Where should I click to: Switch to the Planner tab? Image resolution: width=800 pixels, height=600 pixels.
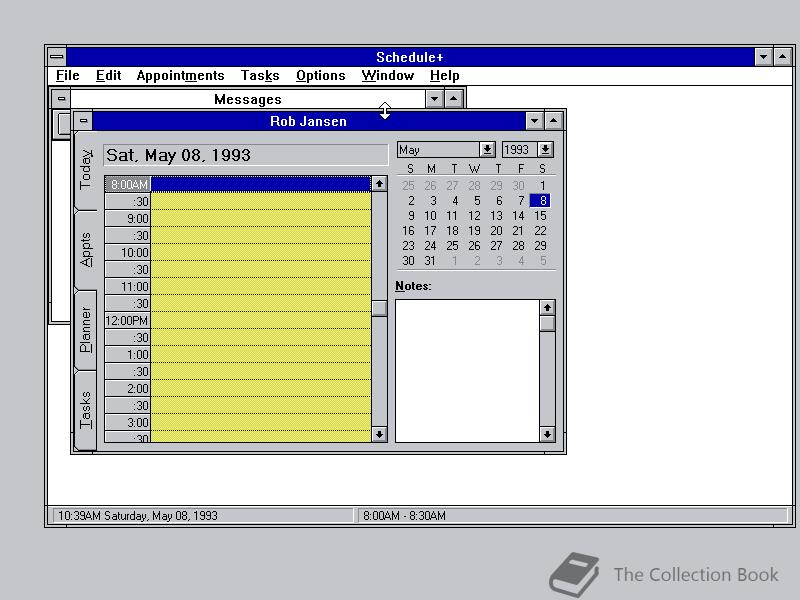coord(86,330)
